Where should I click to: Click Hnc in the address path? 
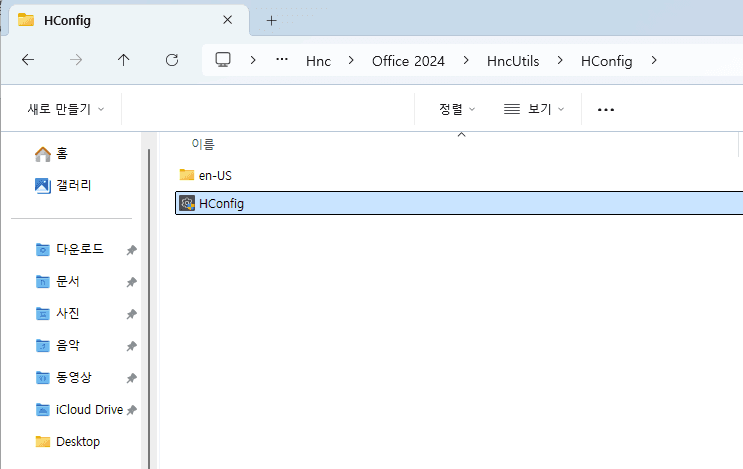pyautogui.click(x=318, y=61)
